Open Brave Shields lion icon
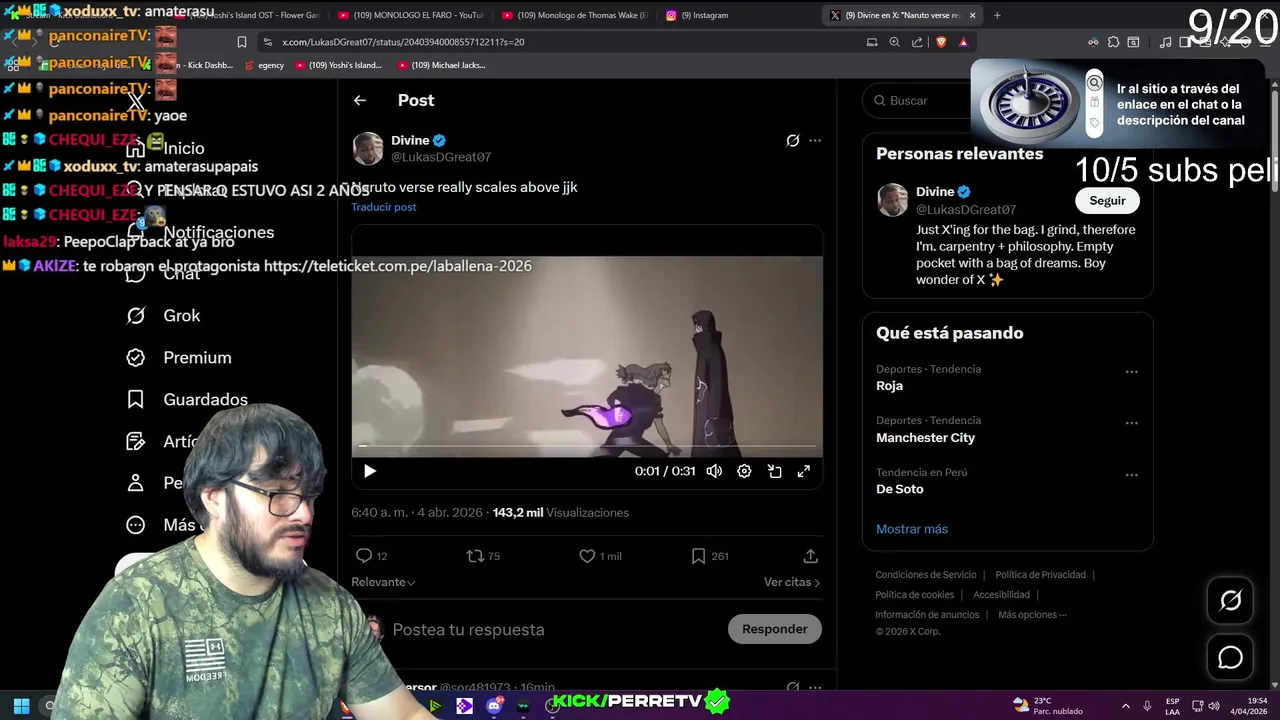Image resolution: width=1280 pixels, height=720 pixels. point(940,42)
